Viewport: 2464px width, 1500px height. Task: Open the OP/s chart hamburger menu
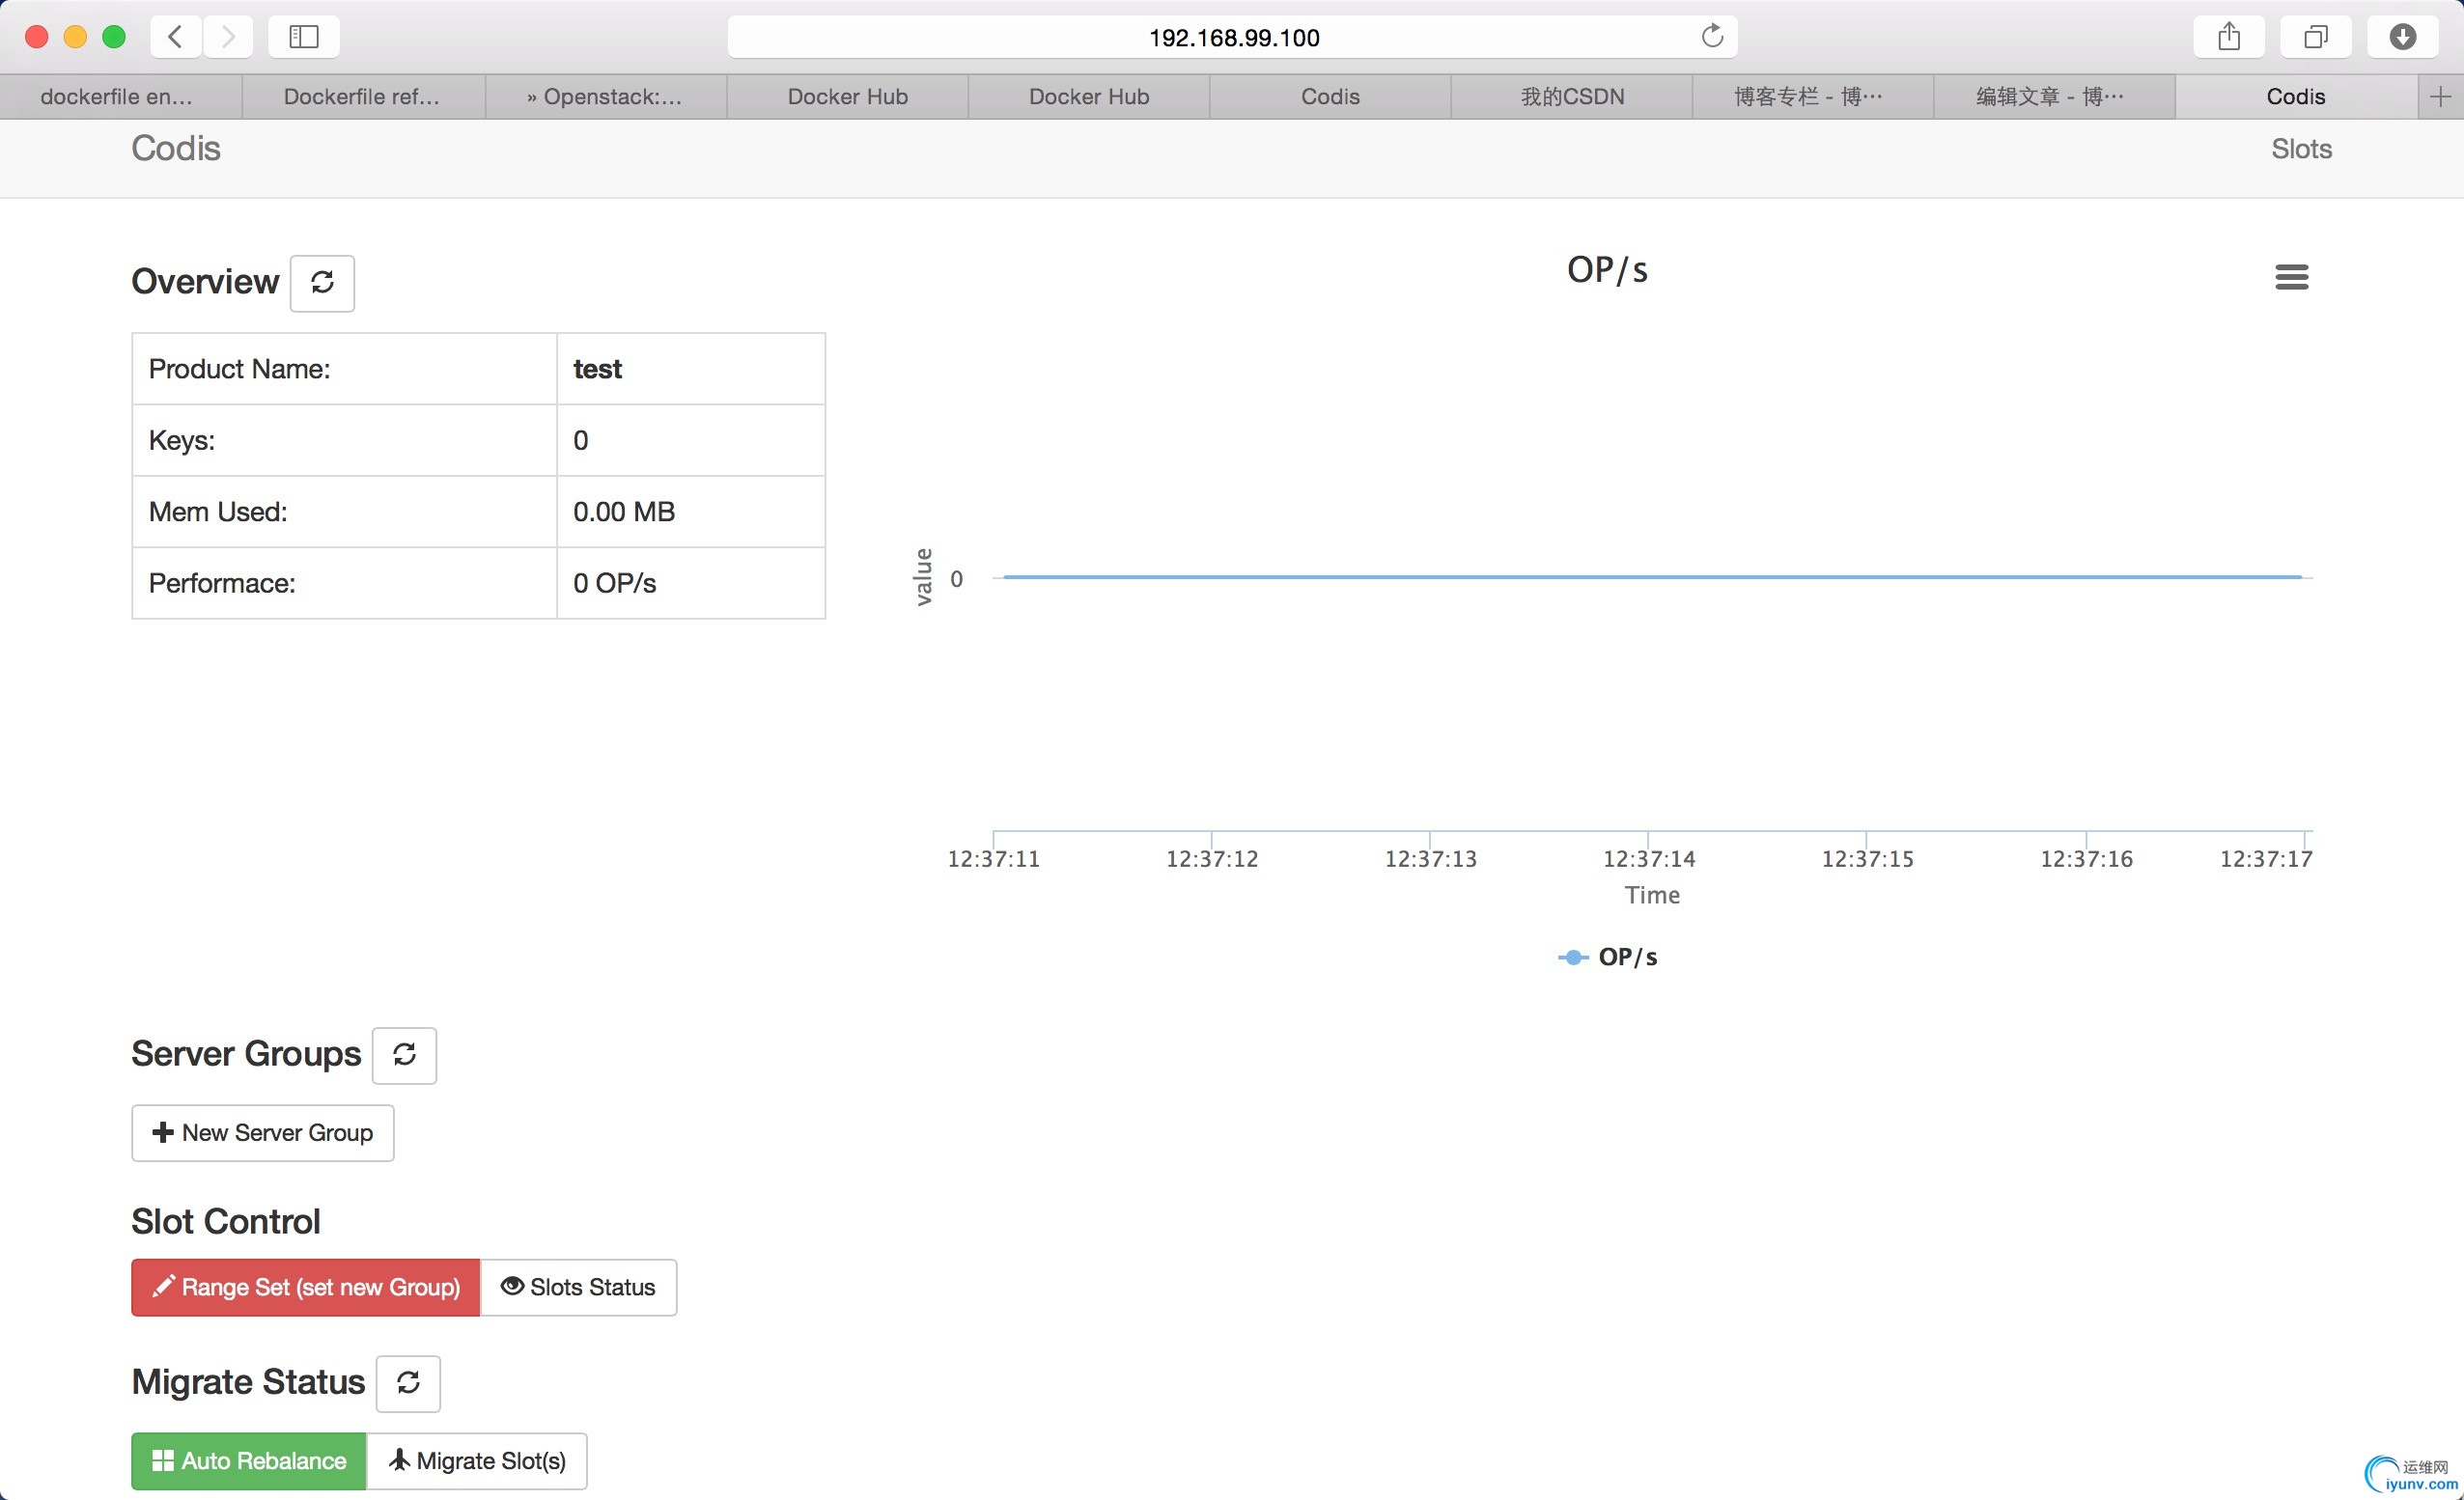[x=2291, y=277]
